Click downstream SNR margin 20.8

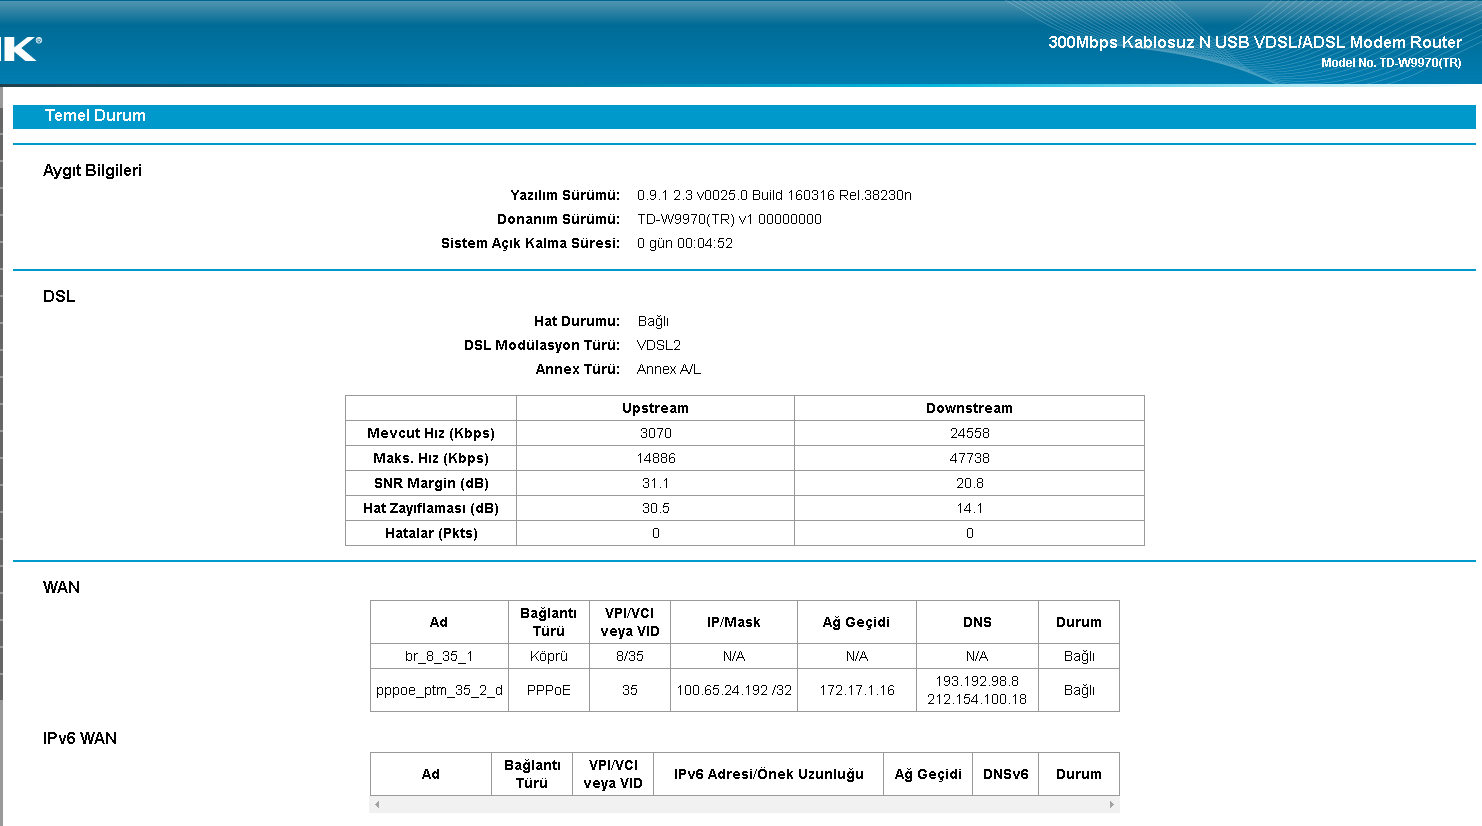point(970,483)
